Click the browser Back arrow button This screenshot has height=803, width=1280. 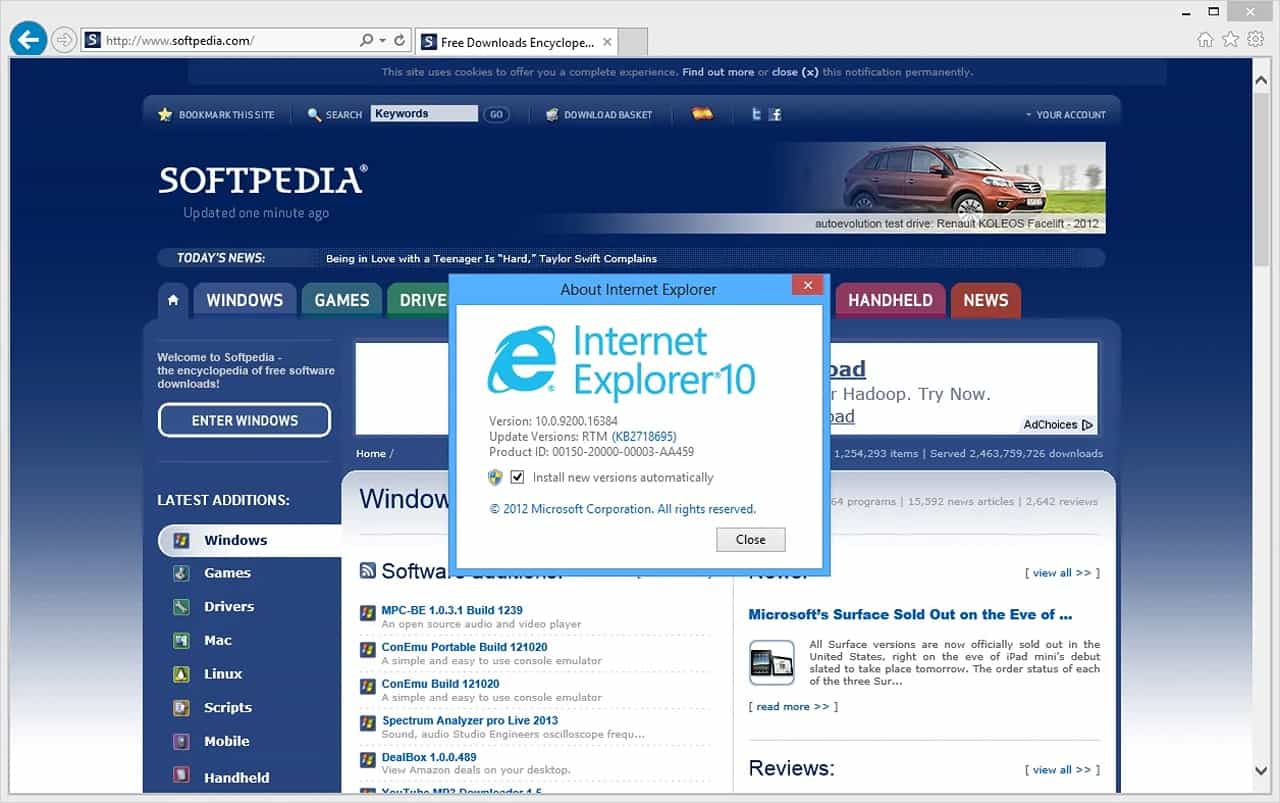pos(28,40)
